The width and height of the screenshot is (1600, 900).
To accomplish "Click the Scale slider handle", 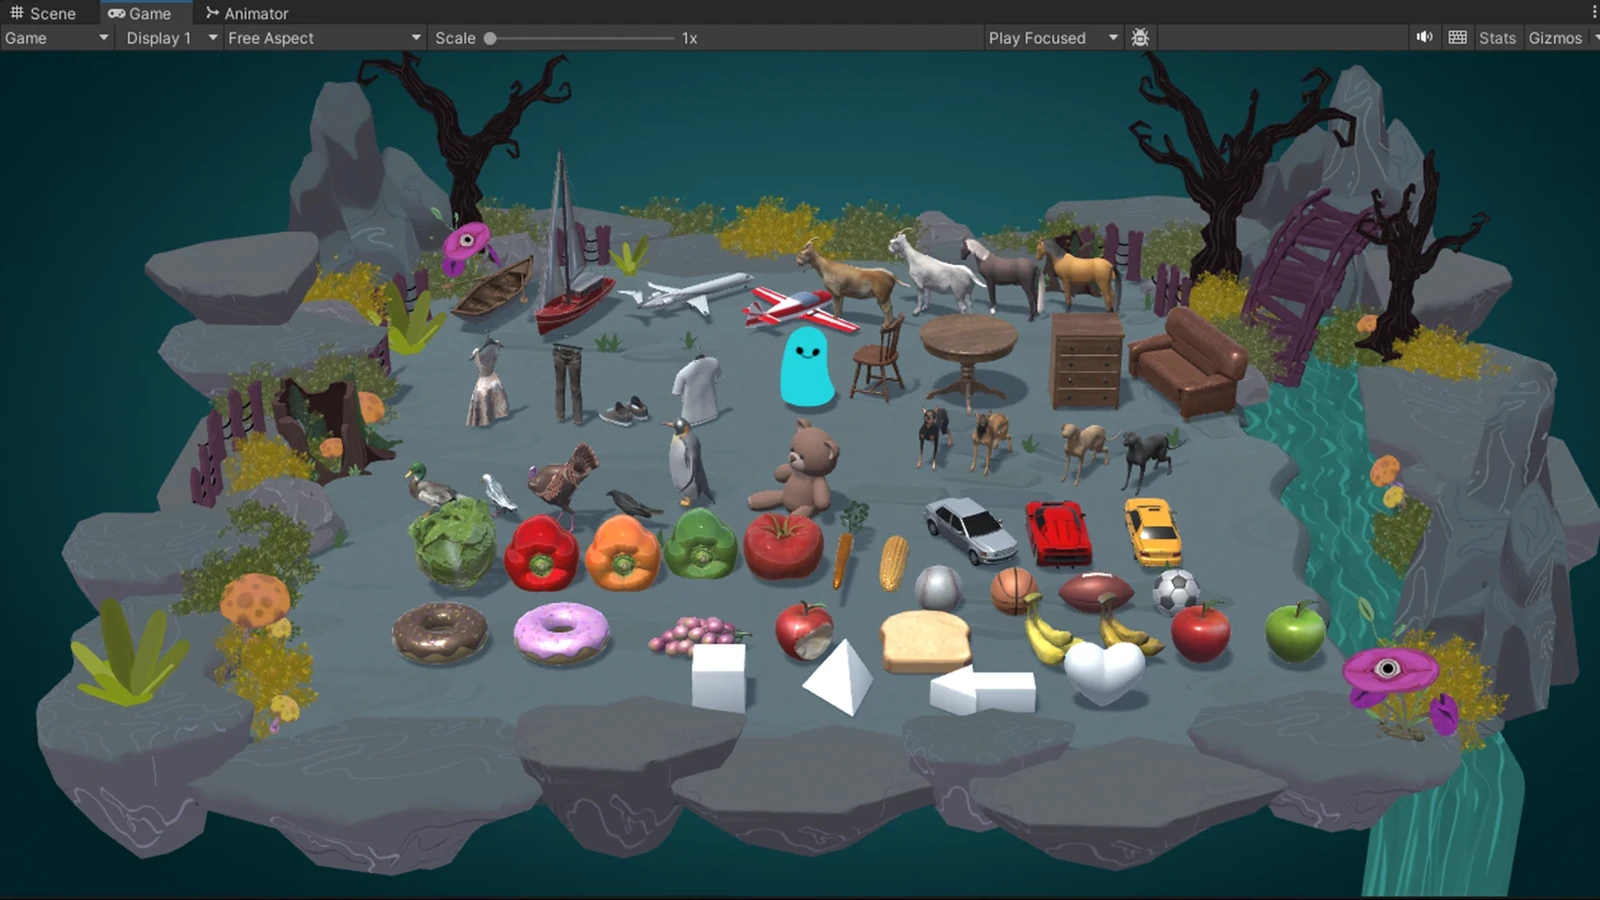I will pyautogui.click(x=490, y=38).
